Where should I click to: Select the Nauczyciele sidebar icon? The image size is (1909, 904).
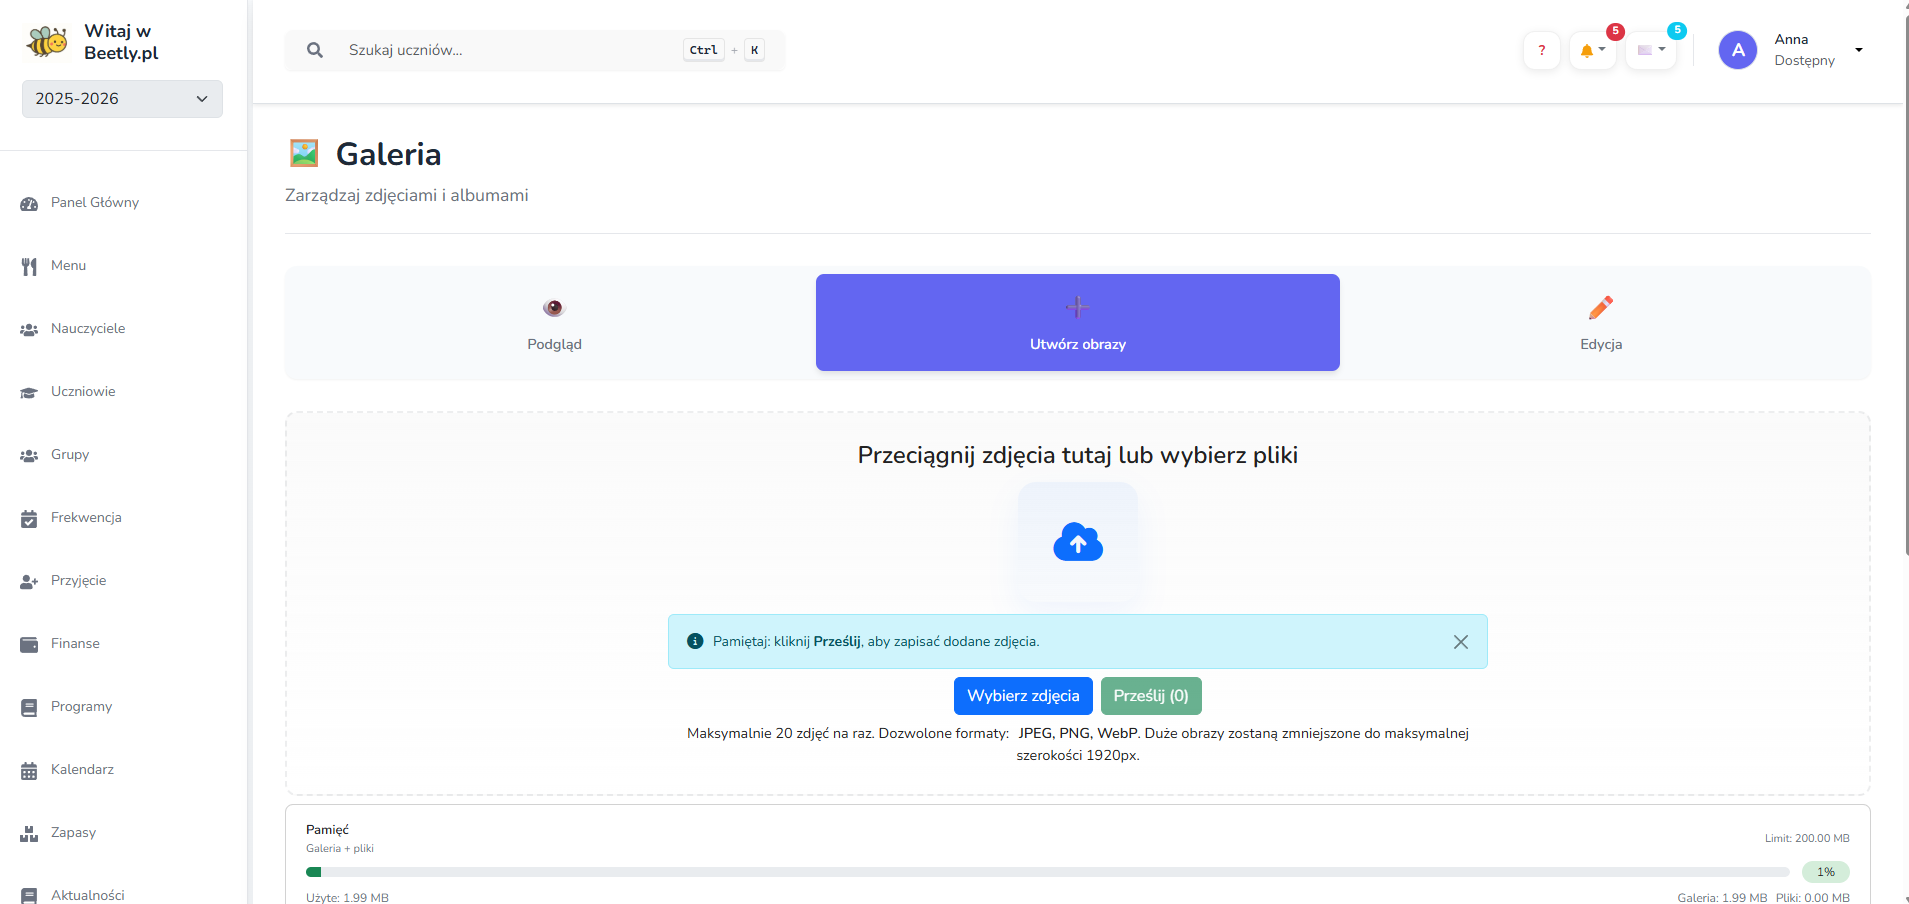(28, 328)
